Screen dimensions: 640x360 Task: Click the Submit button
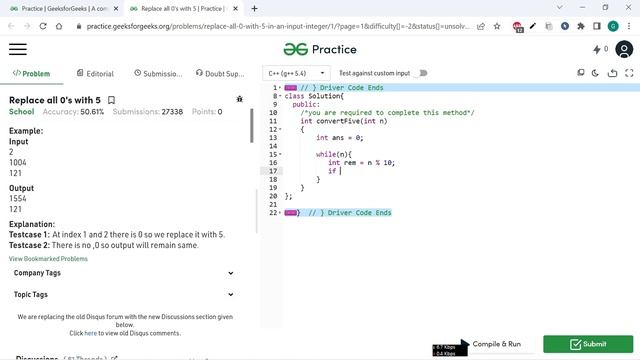588,344
